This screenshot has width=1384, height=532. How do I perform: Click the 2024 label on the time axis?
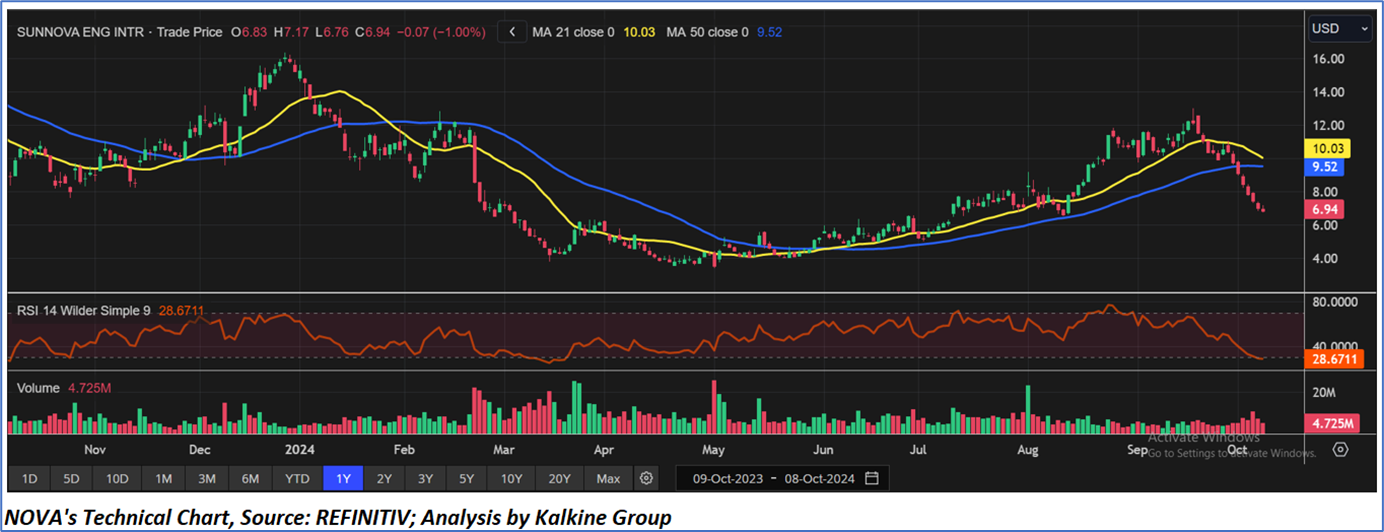300,450
